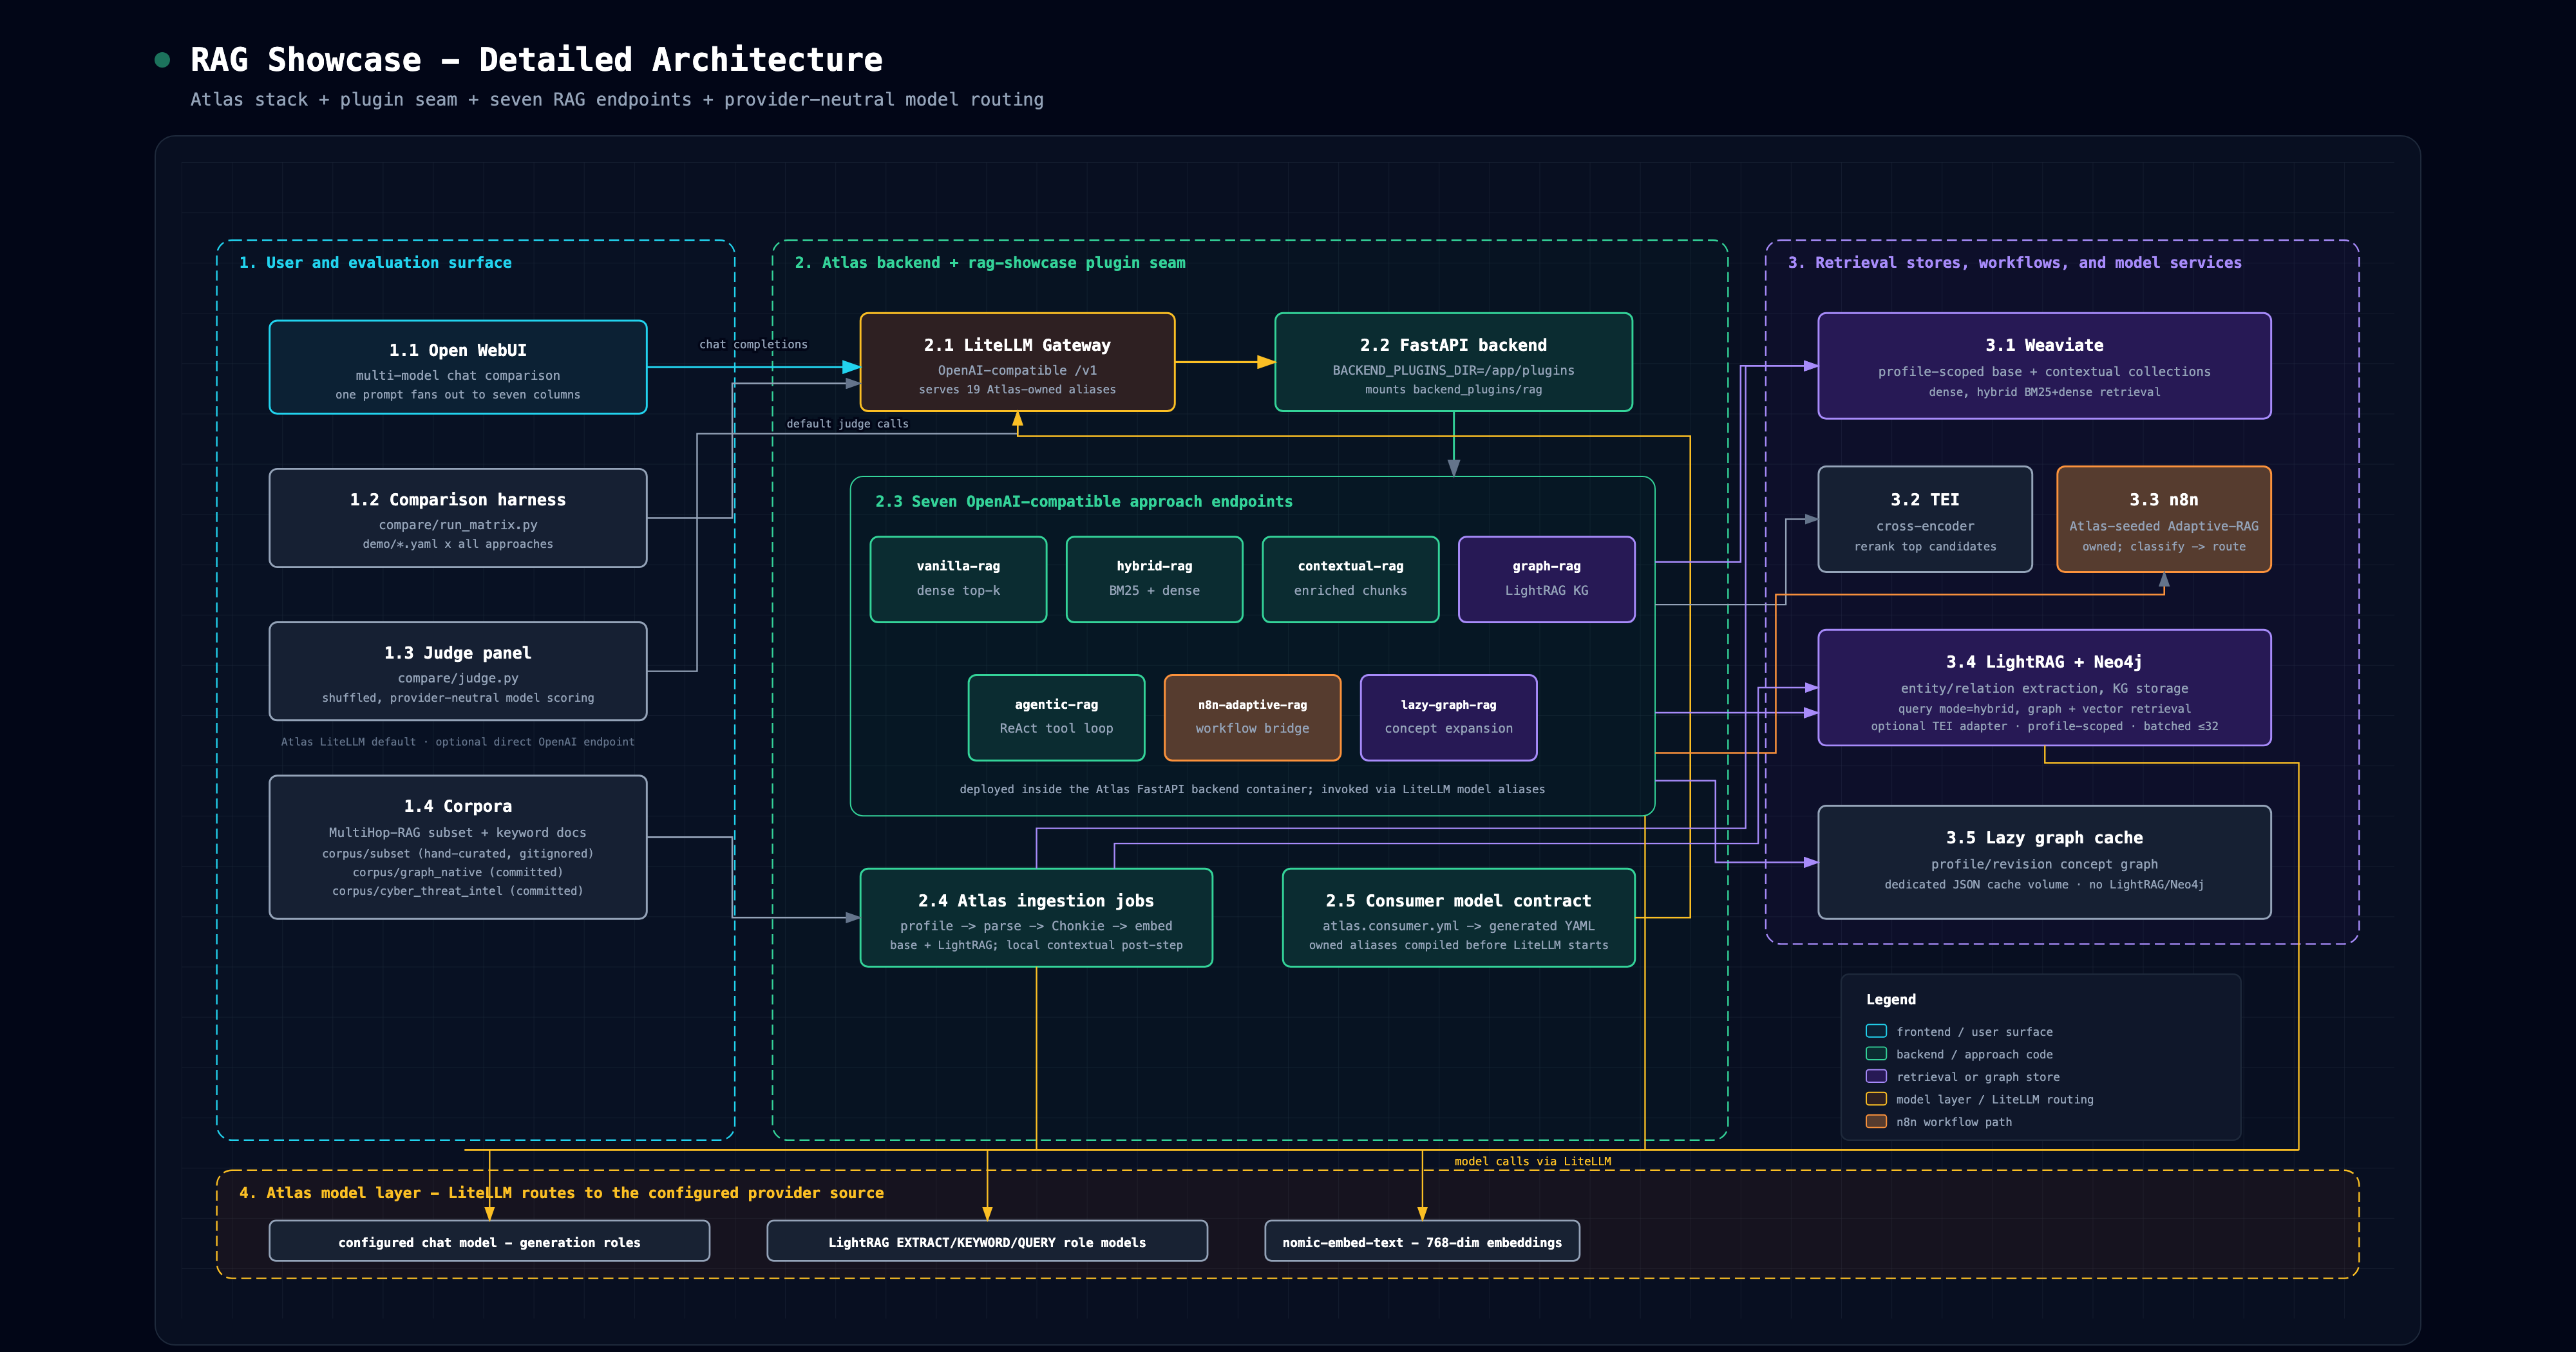The image size is (2576, 1352).
Task: Click '2.3 Seven OpenAI-compatible approach endpoints' heading
Action: point(1083,502)
